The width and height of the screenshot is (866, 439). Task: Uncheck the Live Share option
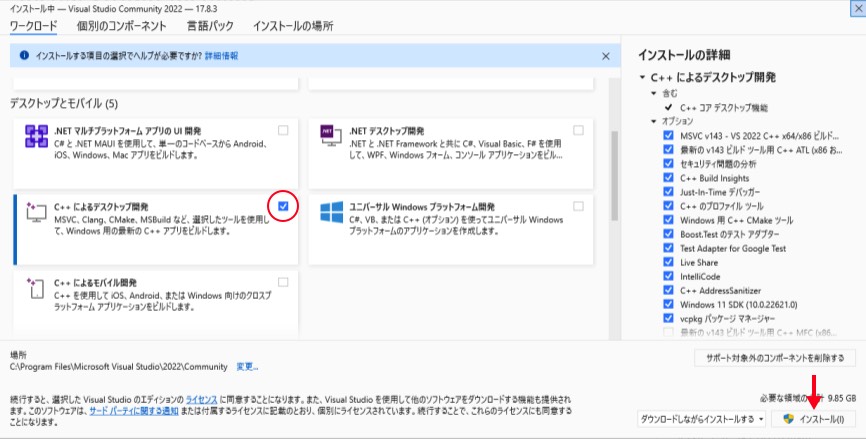coord(669,262)
